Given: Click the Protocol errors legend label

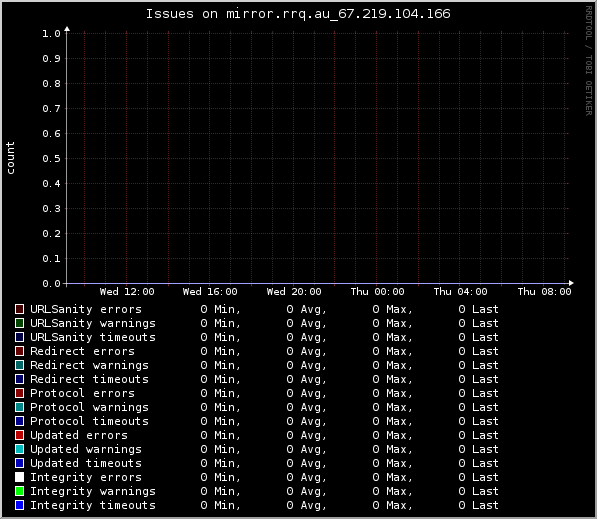Looking at the screenshot, I should click(82, 393).
